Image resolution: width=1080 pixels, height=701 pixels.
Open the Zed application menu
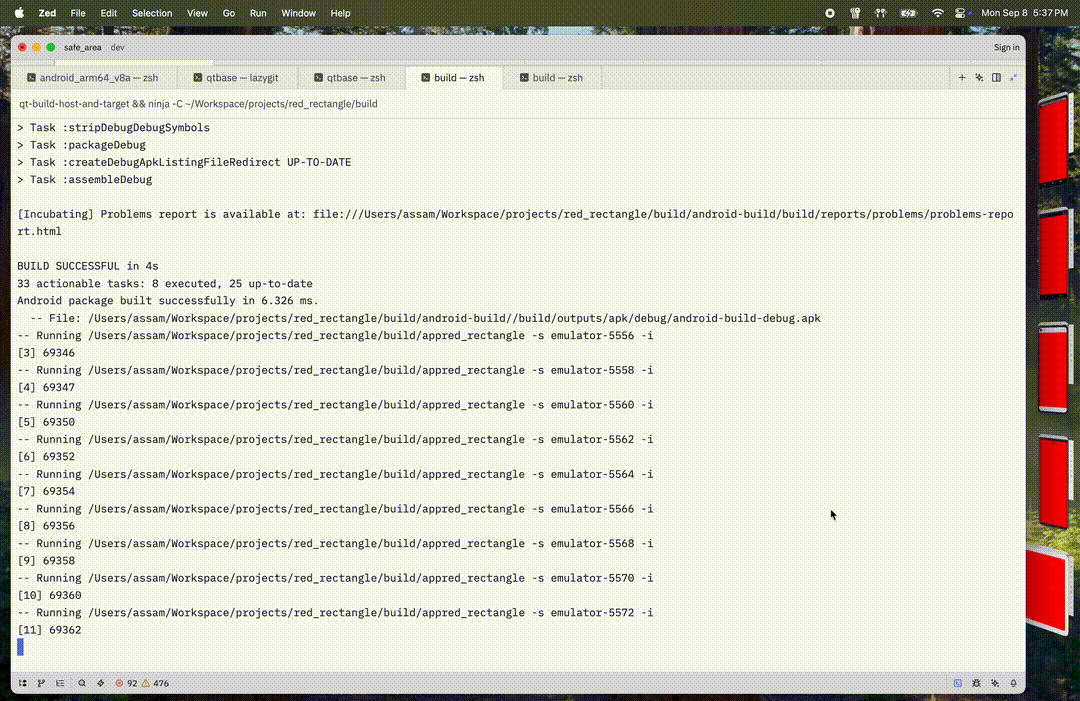tap(48, 13)
